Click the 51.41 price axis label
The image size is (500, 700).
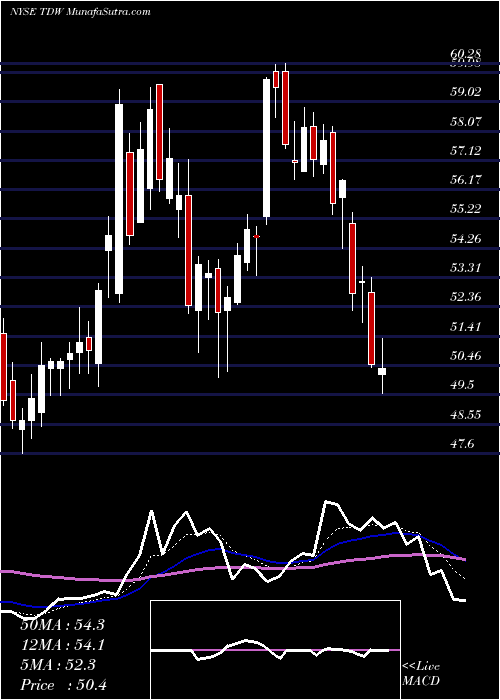tap(466, 327)
